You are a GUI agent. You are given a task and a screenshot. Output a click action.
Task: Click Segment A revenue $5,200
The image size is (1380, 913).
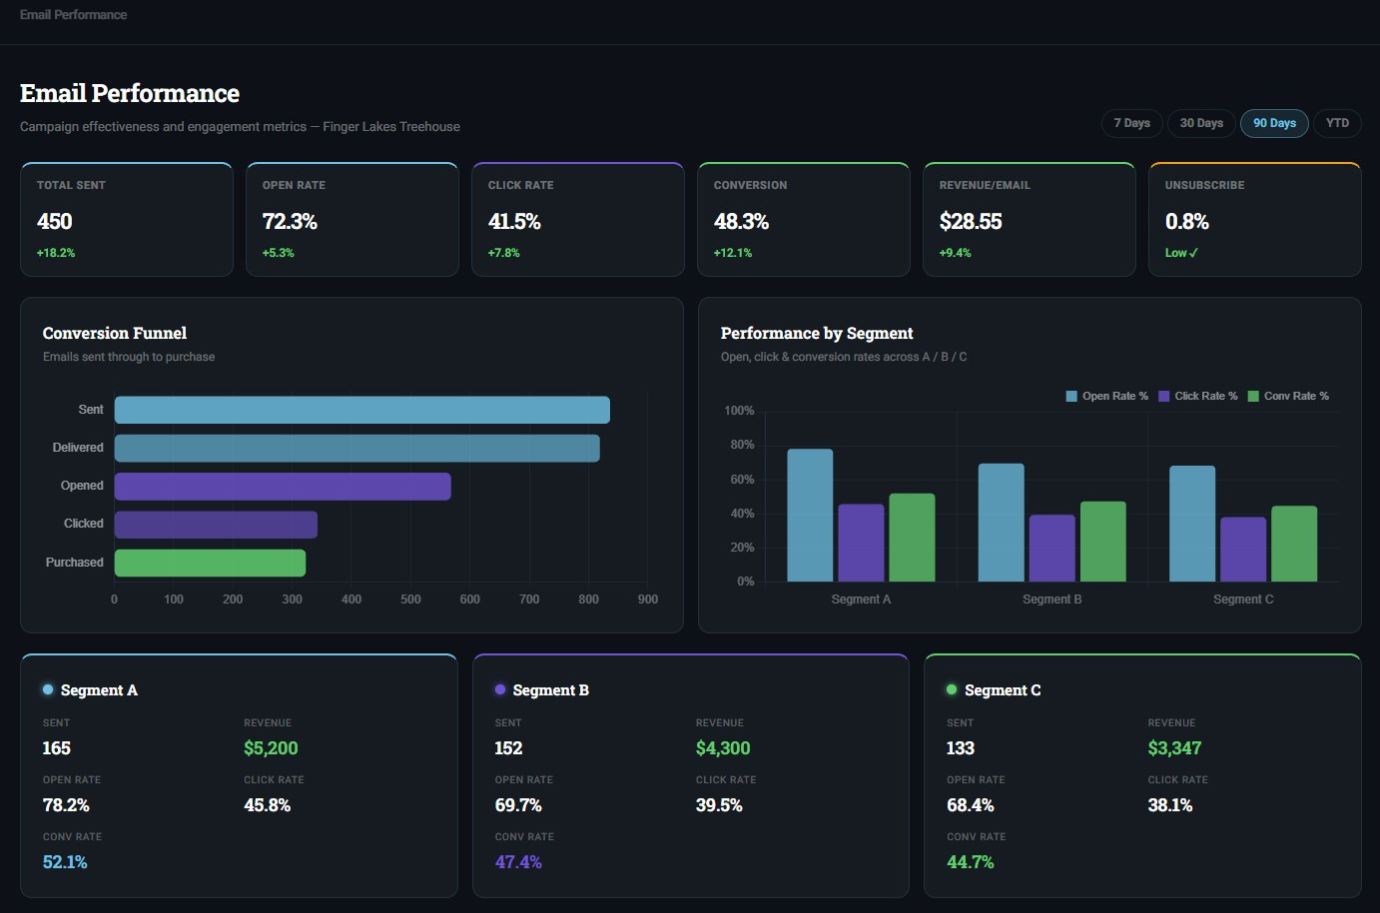271,748
